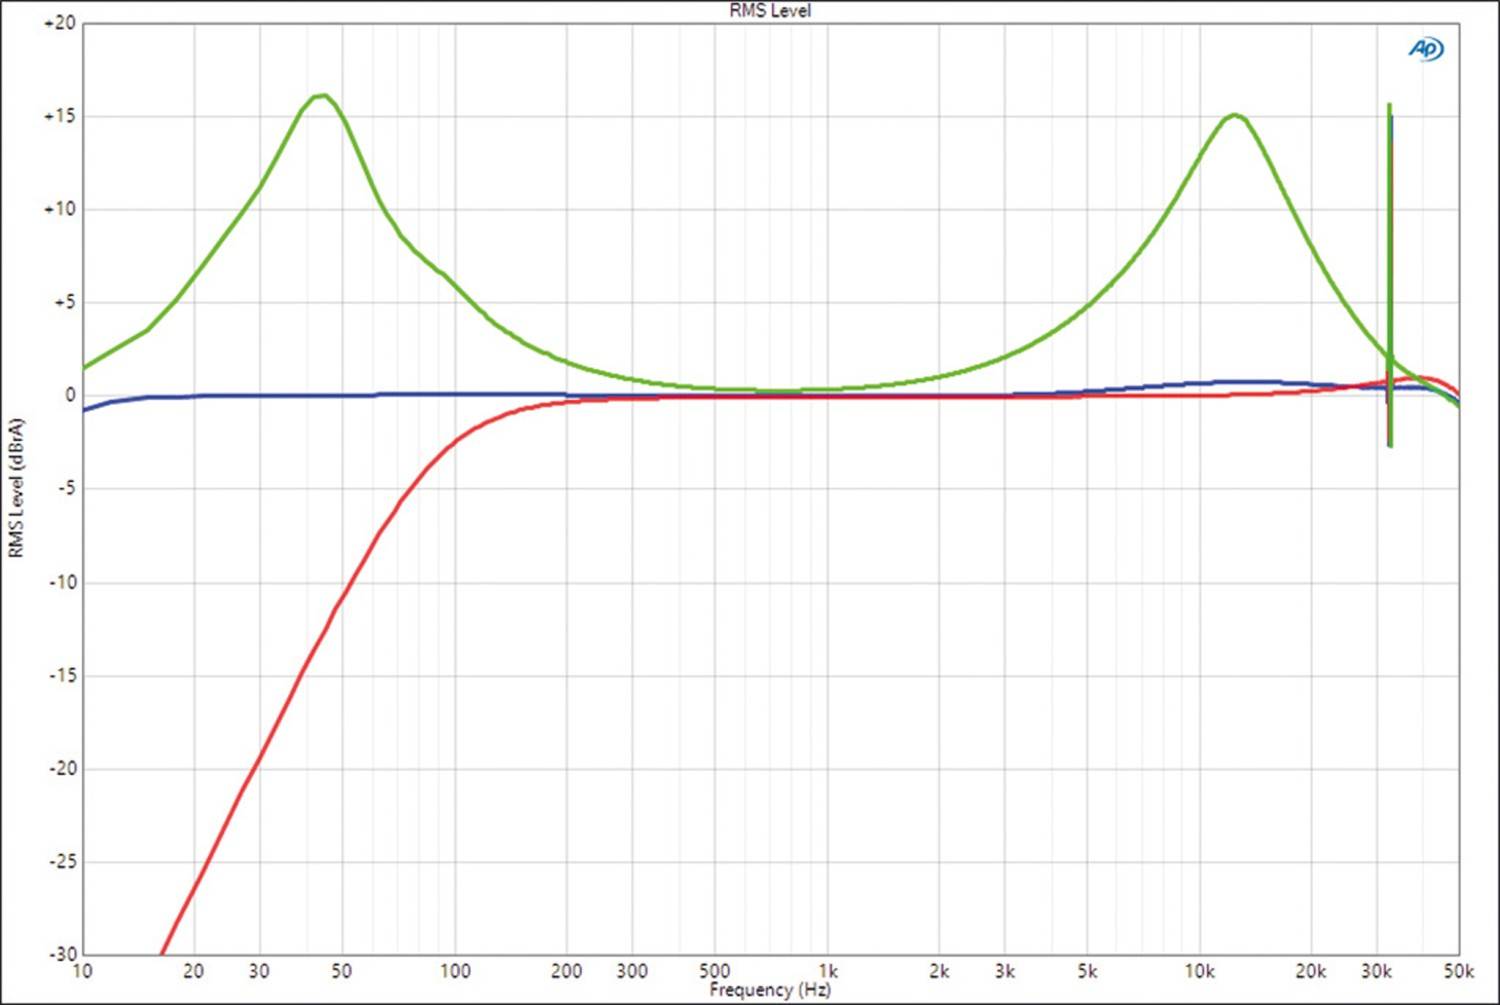1500x1005 pixels.
Task: Click the -25 label on vertical axis
Action: [x=61, y=861]
